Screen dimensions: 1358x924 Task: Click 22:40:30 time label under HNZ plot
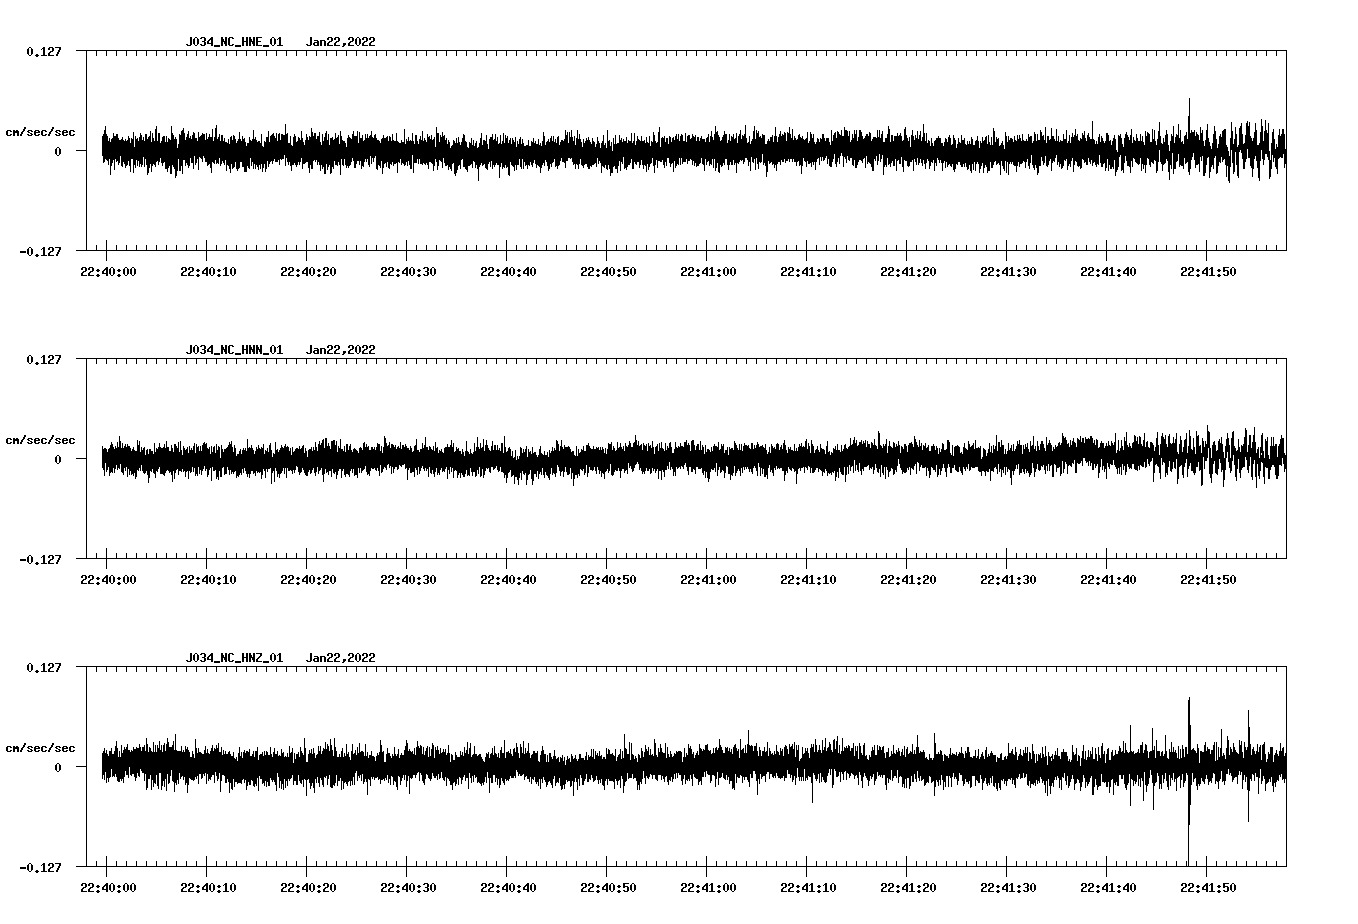coord(408,888)
